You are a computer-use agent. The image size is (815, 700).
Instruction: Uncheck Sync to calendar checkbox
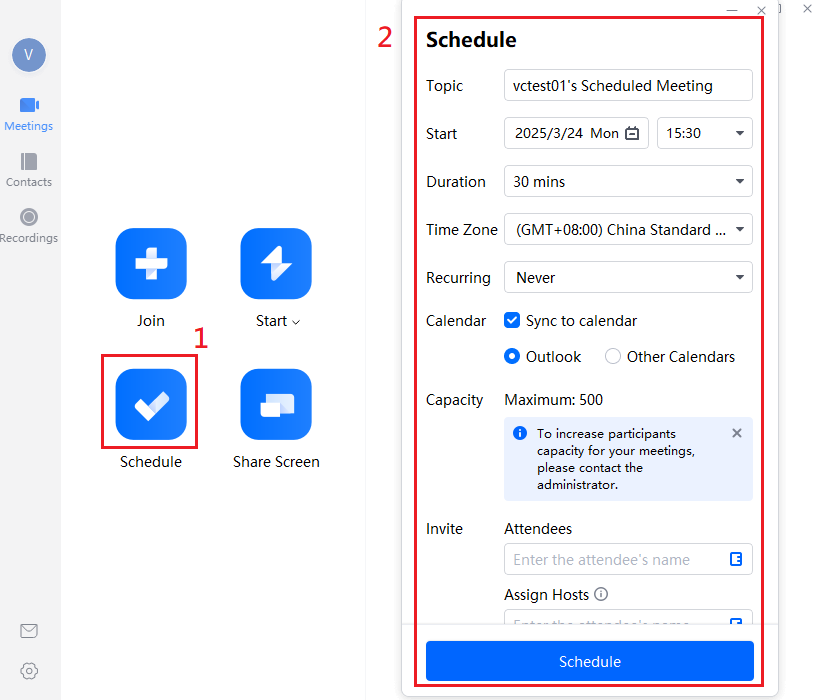(512, 320)
